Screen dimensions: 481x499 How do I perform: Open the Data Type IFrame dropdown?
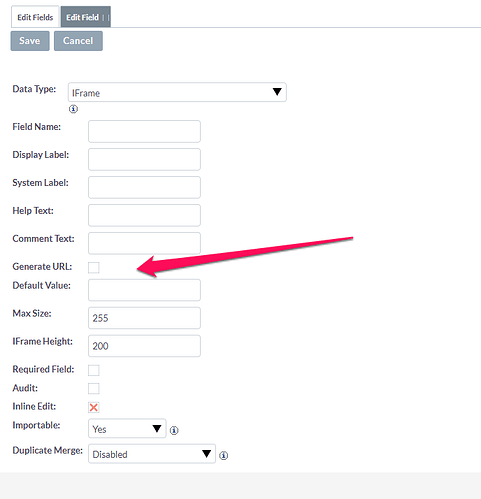point(177,92)
